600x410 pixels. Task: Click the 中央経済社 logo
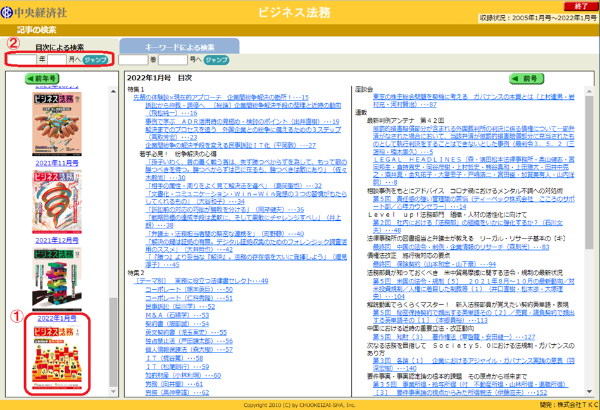34,12
